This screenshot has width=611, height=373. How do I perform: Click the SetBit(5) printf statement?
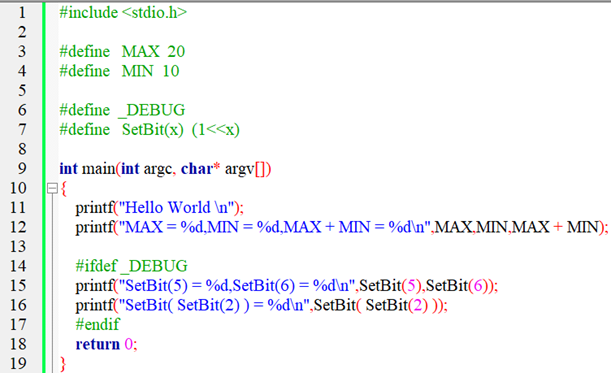[286, 286]
